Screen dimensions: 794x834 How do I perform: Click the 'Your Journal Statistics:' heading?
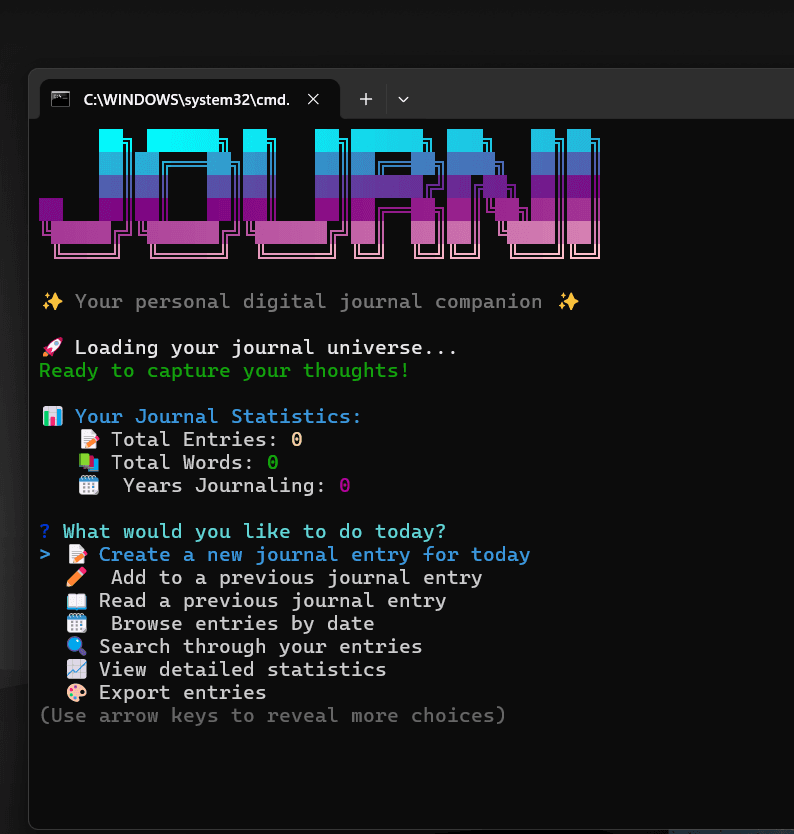tap(218, 416)
